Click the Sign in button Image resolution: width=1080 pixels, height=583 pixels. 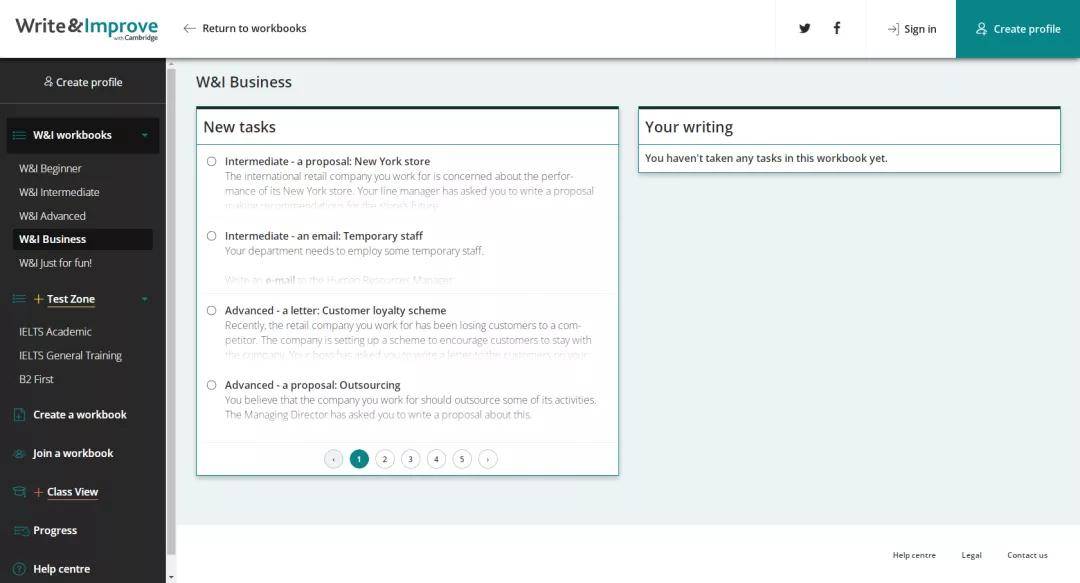[x=912, y=29]
